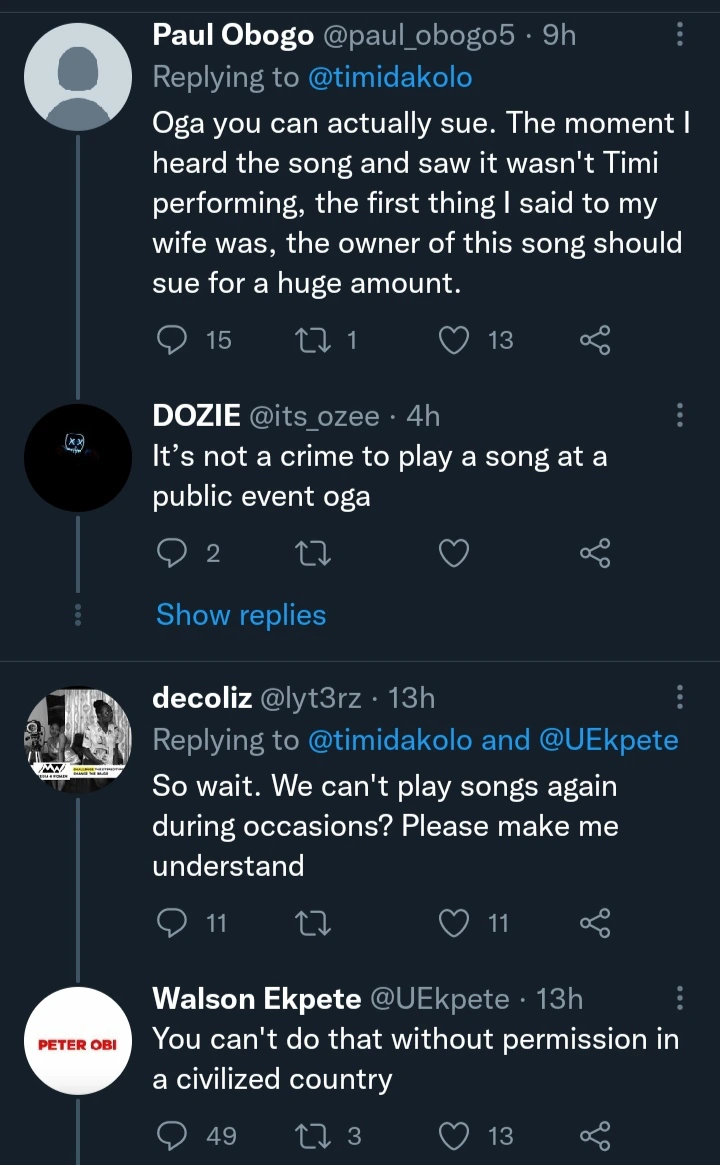The height and width of the screenshot is (1165, 720).
Task: Share Paul Obogo's tweet
Action: [x=595, y=340]
